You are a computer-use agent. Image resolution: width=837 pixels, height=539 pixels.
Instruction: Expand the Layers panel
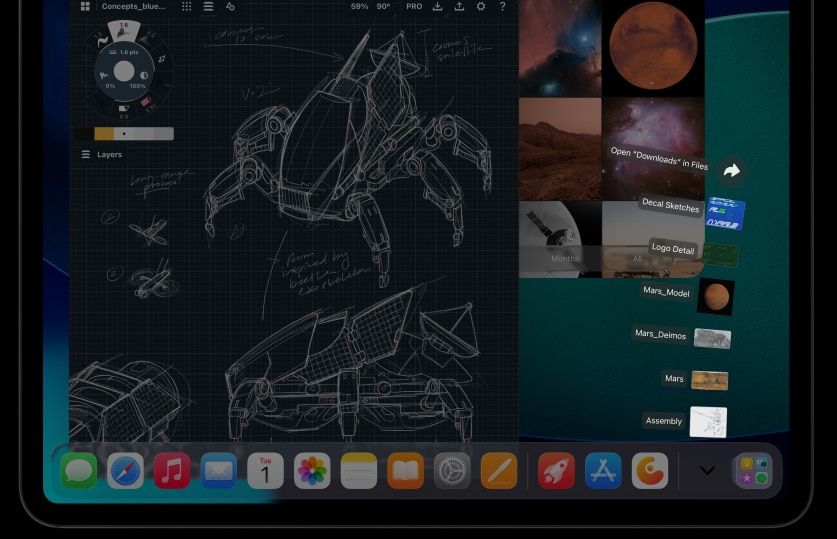click(x=102, y=155)
